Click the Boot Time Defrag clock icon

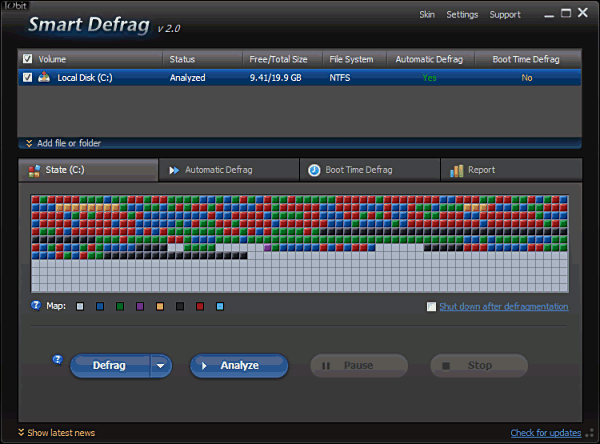click(314, 170)
